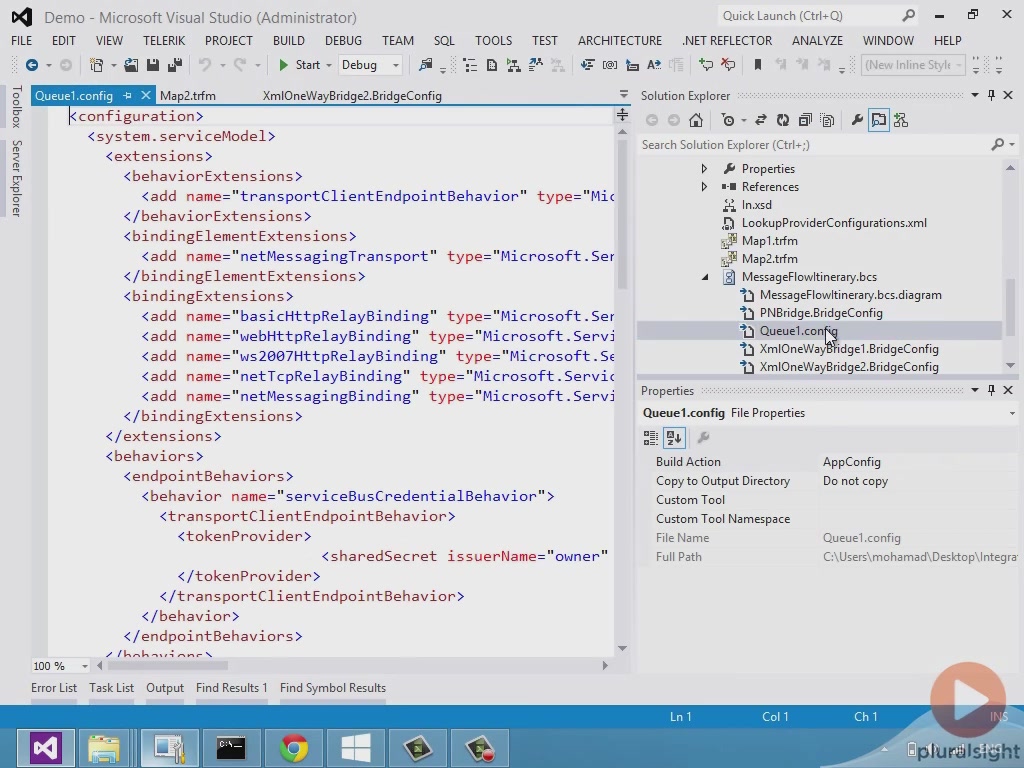1024x768 pixels.
Task: Open the active files list dropdown in tab bar
Action: pyautogui.click(x=624, y=95)
